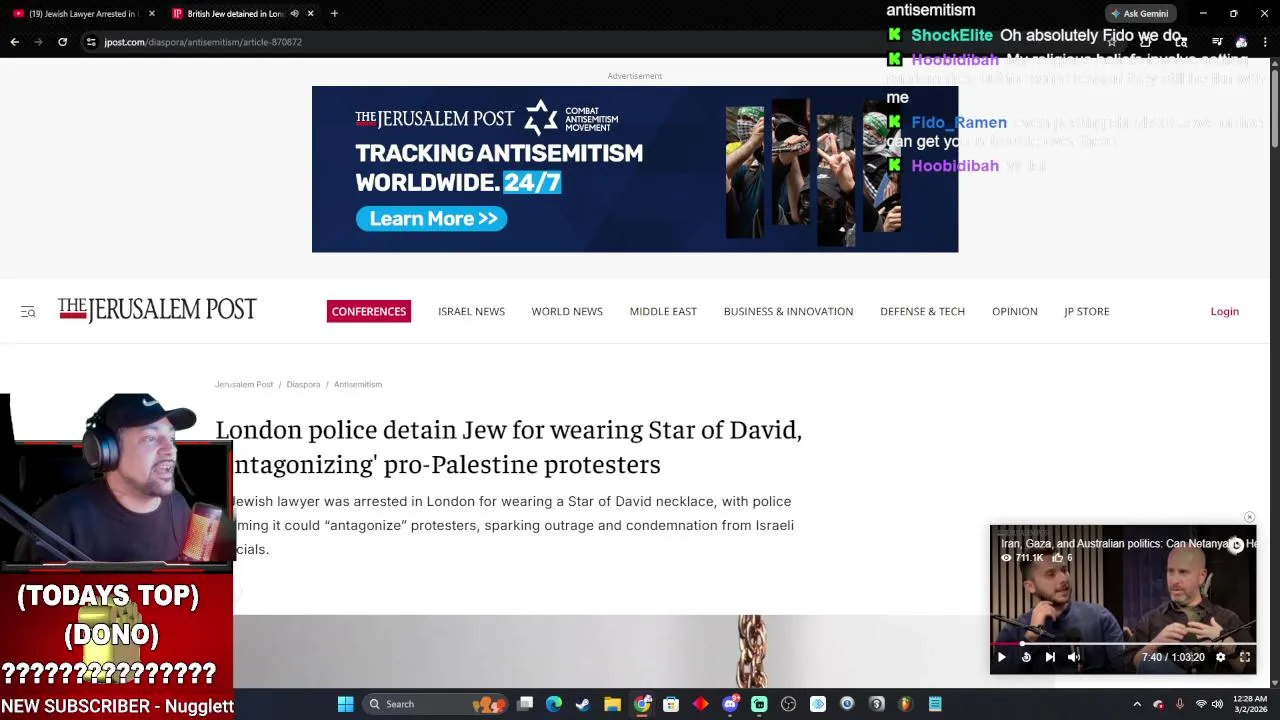Screen dimensions: 1280x720
Task: Open OBS Studio from the taskbar
Action: coord(788,704)
